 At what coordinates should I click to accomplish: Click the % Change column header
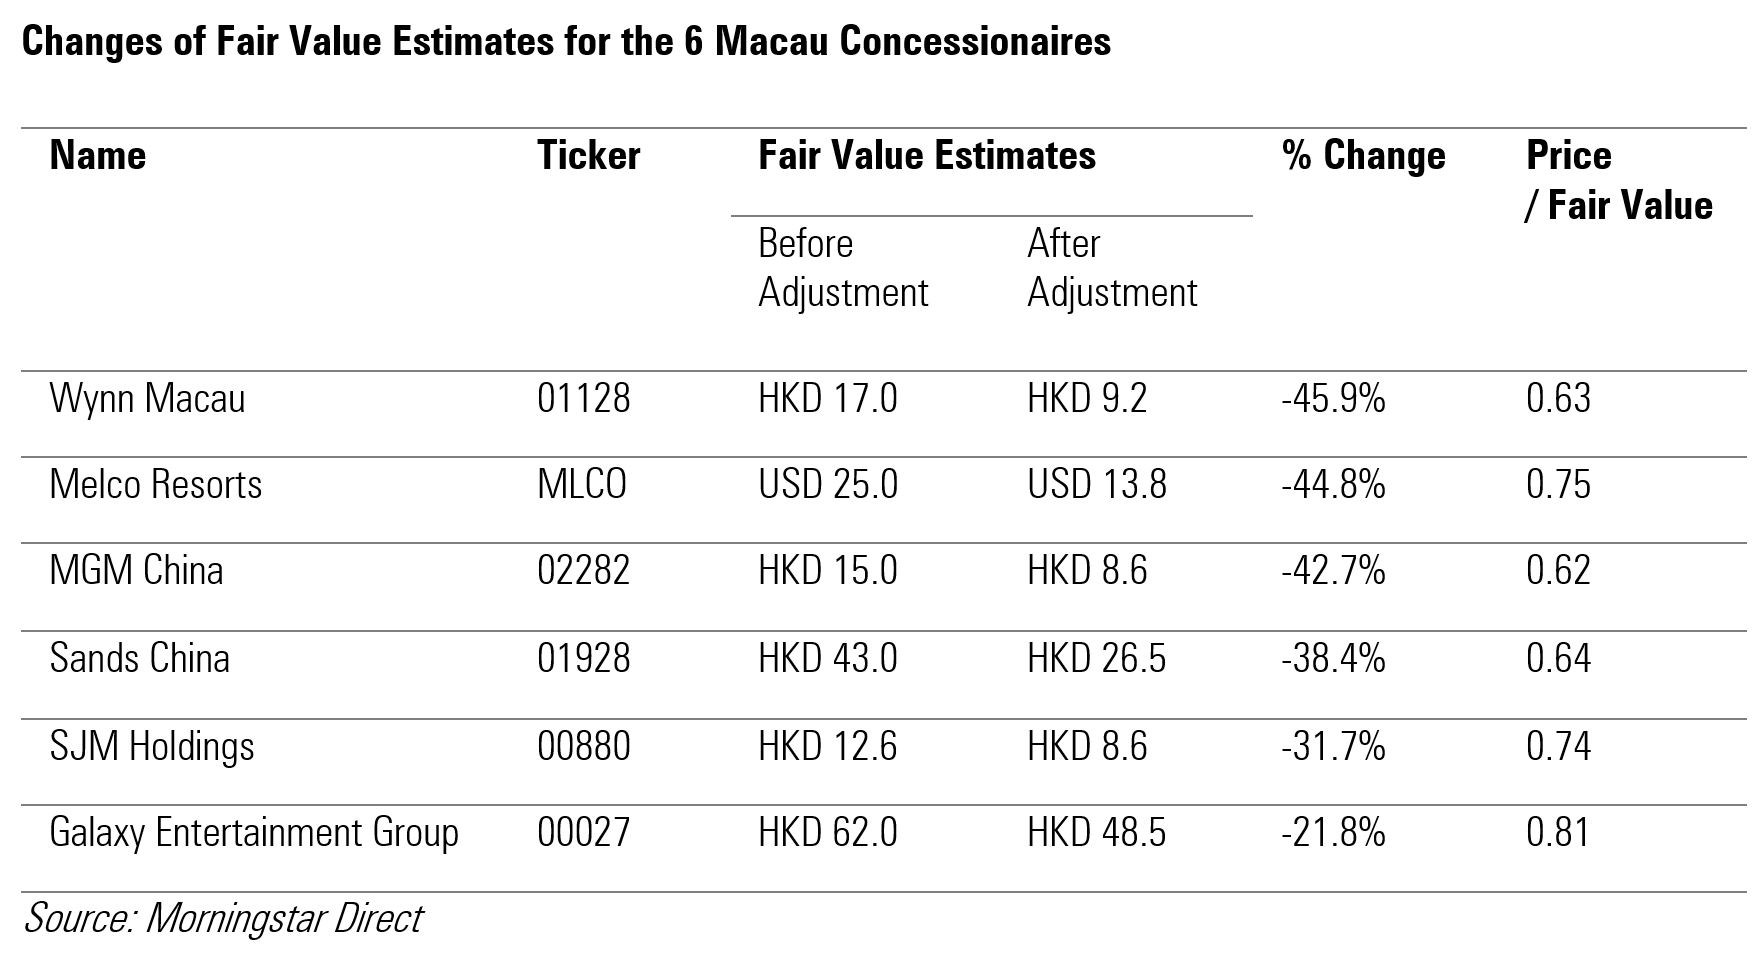[x=1363, y=156]
